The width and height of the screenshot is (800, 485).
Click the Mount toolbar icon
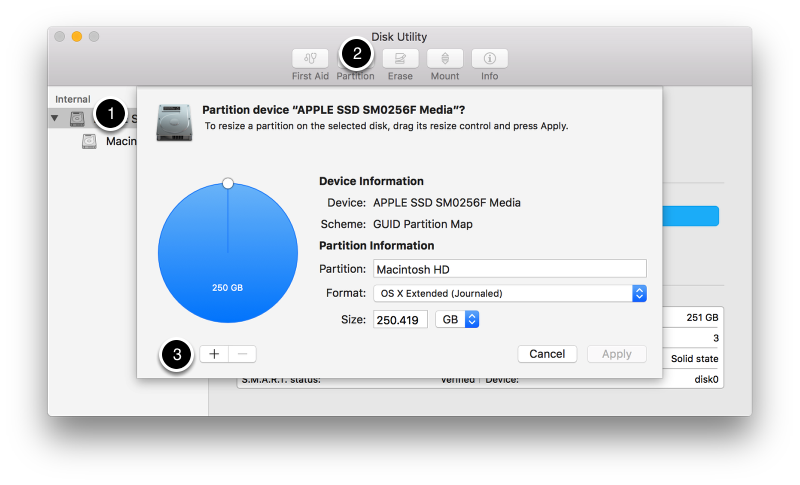(x=445, y=59)
